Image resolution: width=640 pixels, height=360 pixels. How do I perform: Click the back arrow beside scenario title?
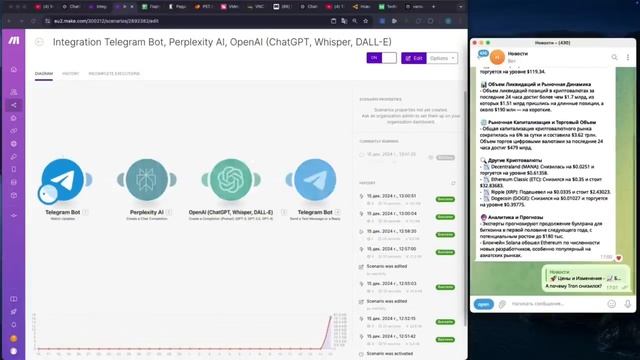tap(39, 42)
